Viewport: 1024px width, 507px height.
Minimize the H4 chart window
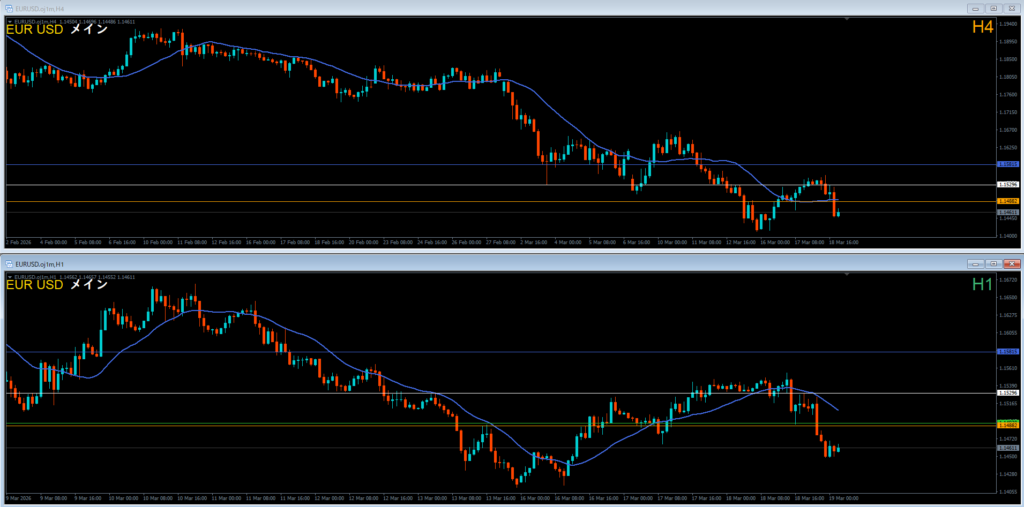click(x=975, y=7)
